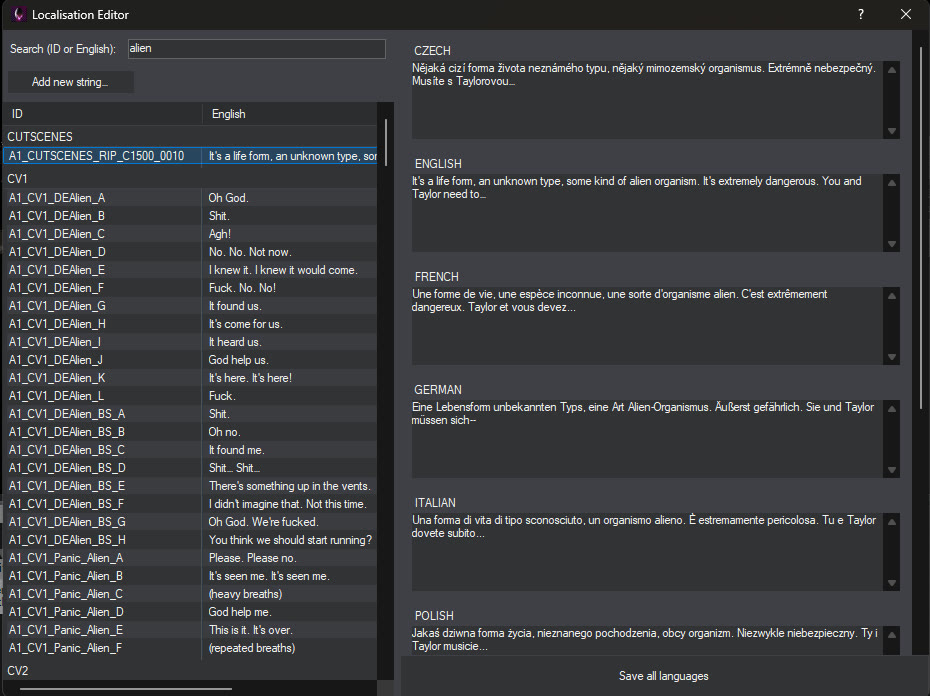Close the Localisation Editor window

point(906,14)
